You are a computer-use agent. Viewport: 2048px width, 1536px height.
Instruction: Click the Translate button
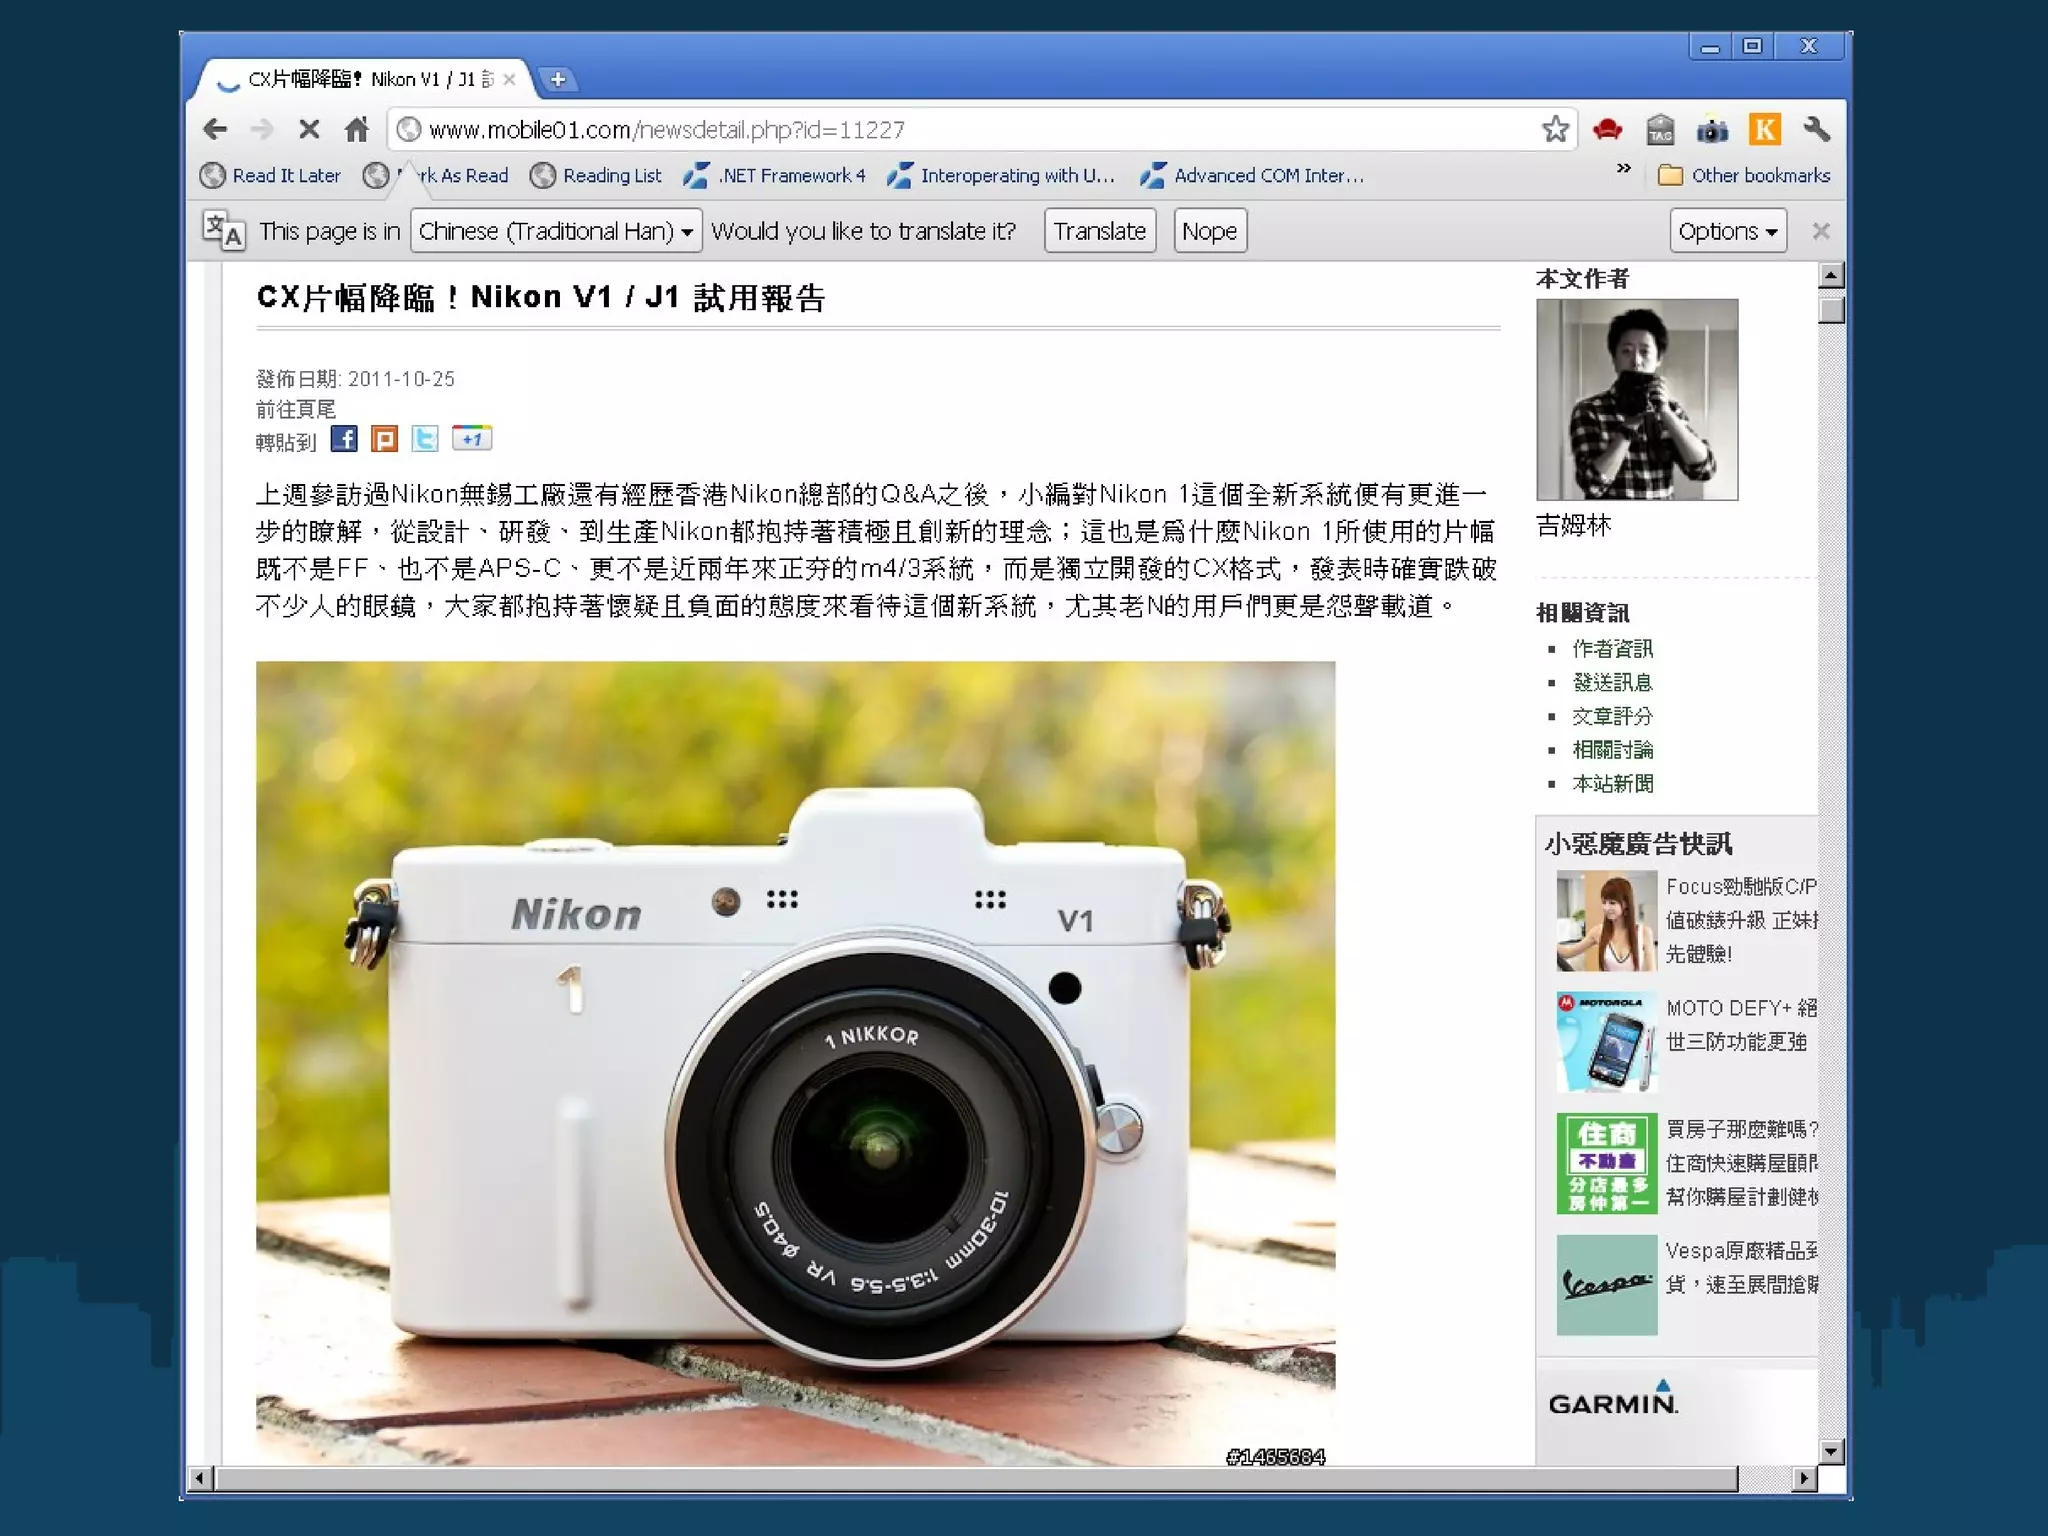click(x=1099, y=231)
